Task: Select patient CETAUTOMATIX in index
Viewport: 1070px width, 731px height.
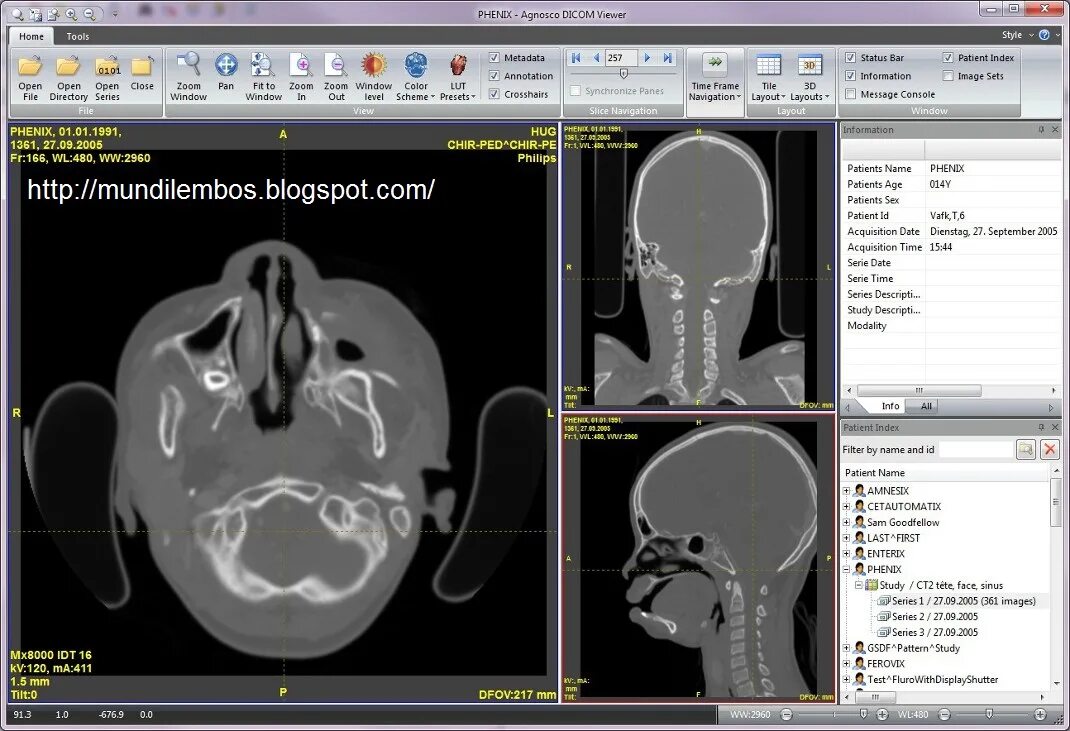Action: (x=903, y=506)
